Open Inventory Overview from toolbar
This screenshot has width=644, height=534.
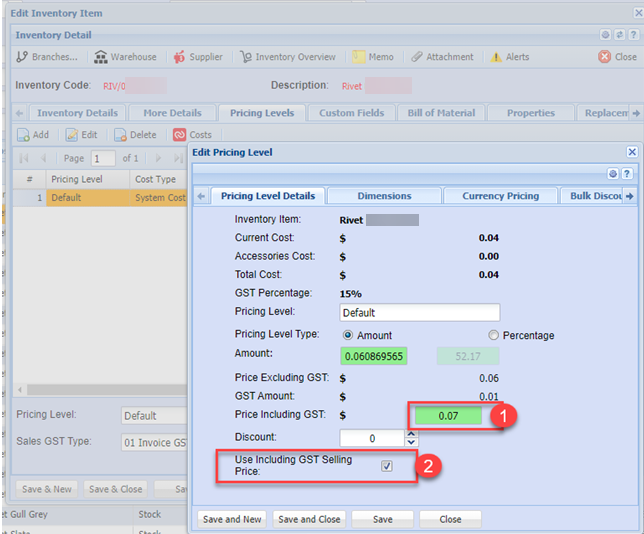pos(247,57)
